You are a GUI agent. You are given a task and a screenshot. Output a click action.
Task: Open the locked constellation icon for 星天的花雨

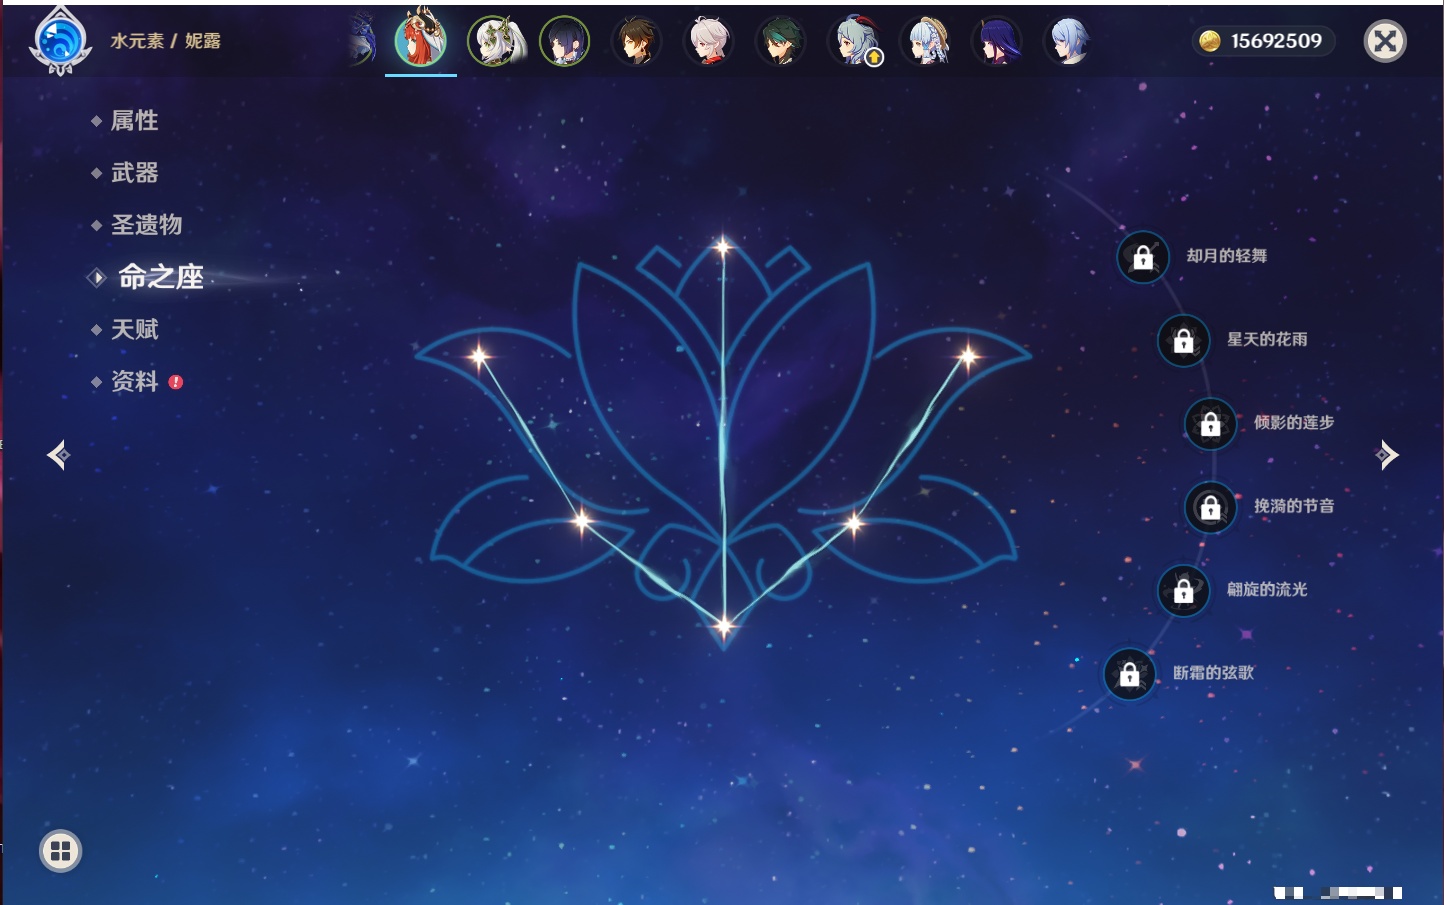pos(1183,340)
